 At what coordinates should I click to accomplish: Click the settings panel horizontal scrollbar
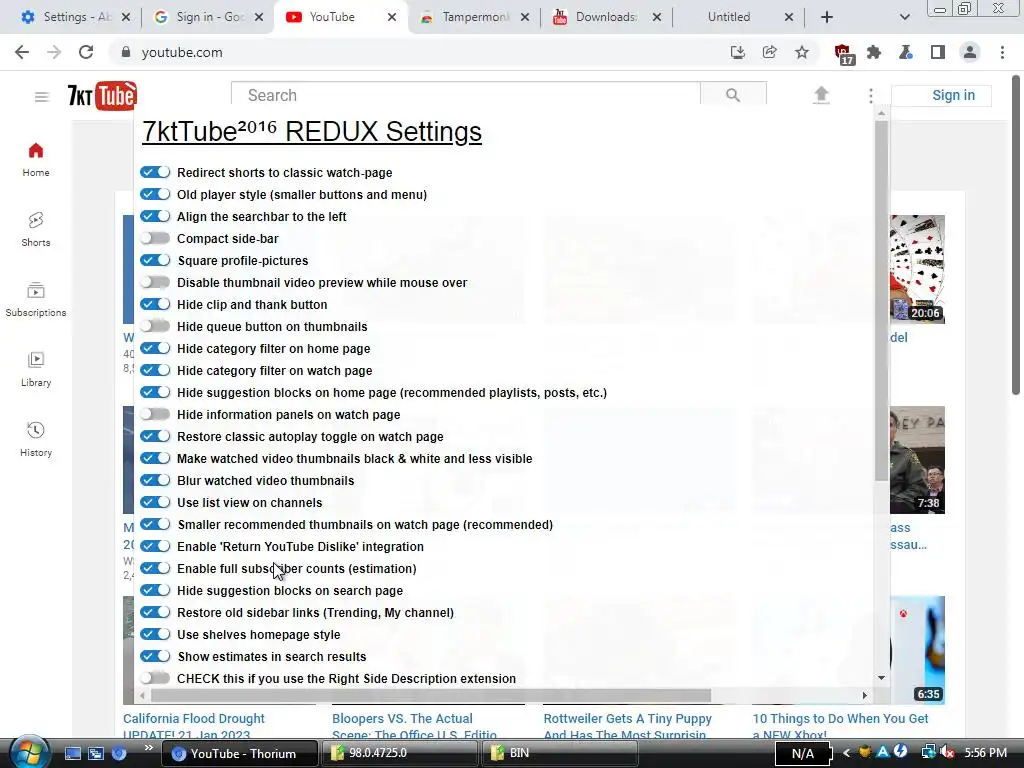pyautogui.click(x=431, y=696)
